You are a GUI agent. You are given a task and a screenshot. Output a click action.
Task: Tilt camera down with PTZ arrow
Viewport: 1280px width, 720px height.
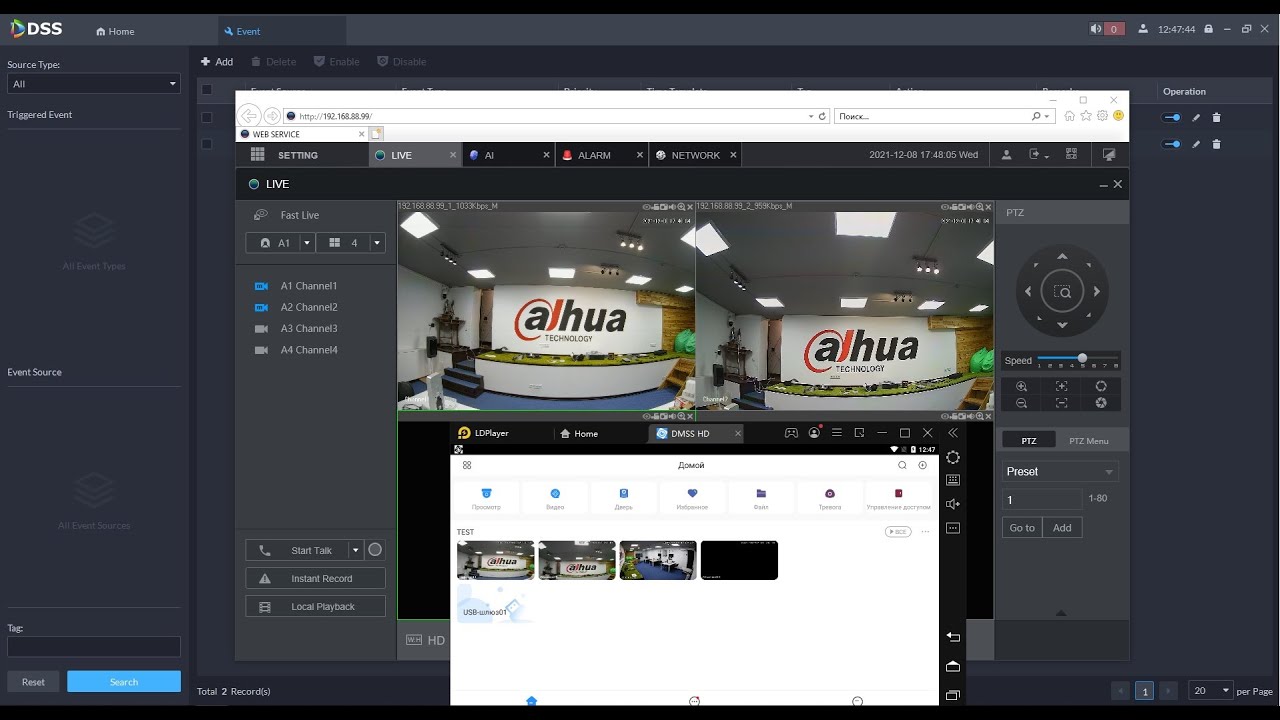click(x=1062, y=325)
